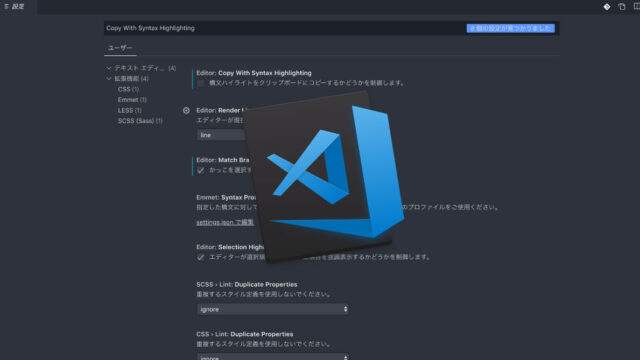Toggle the Match Brackets checkbox

[x=200, y=170]
